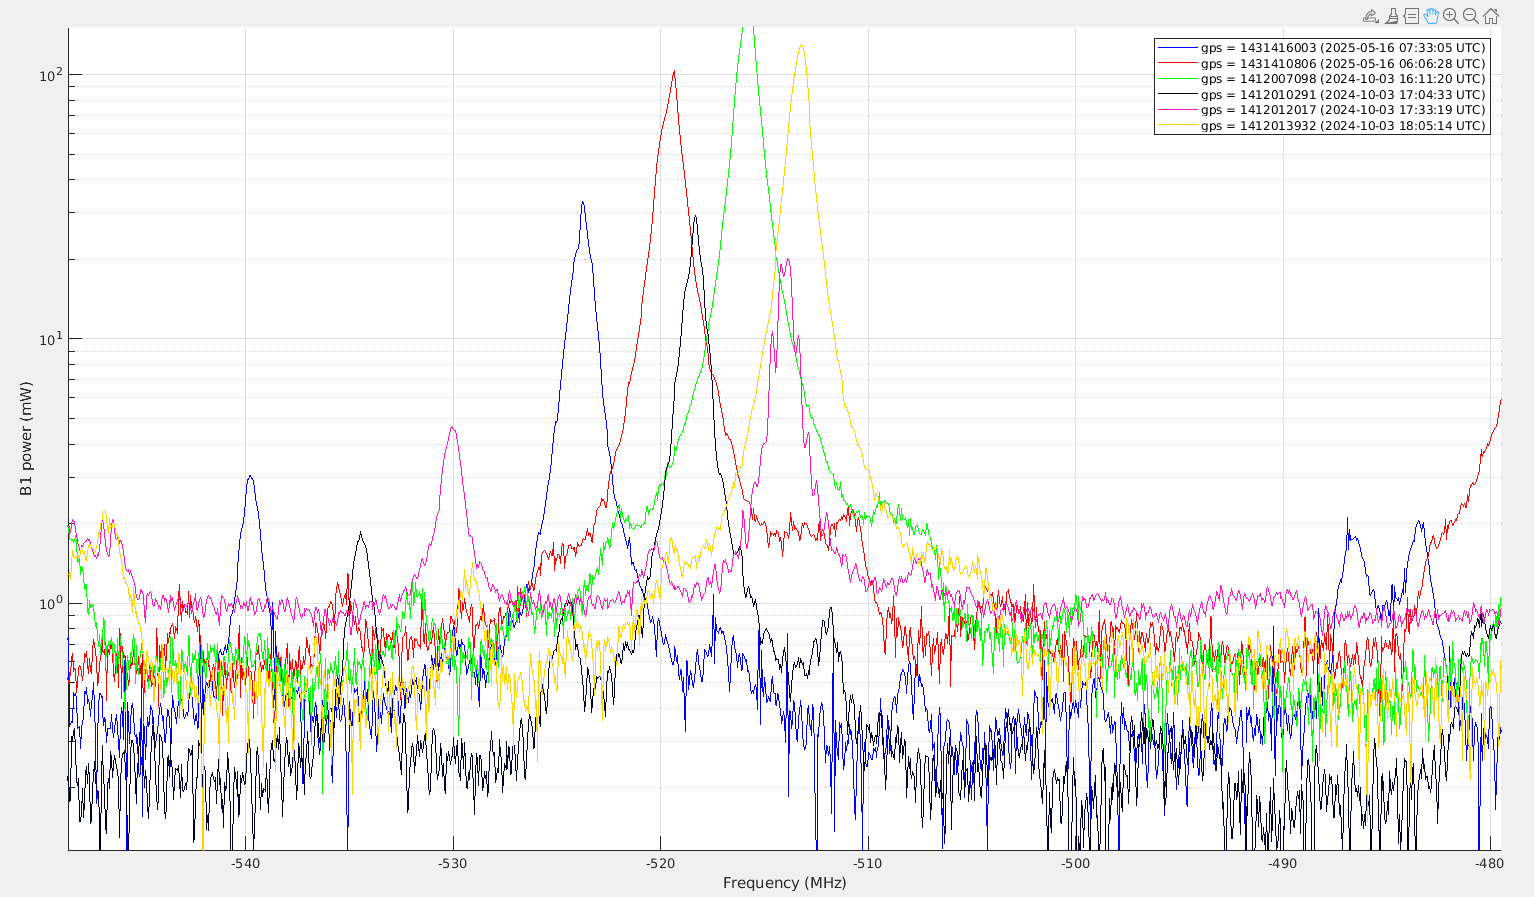Enable the data tips tool
Image resolution: width=1534 pixels, height=897 pixels.
click(x=1411, y=16)
